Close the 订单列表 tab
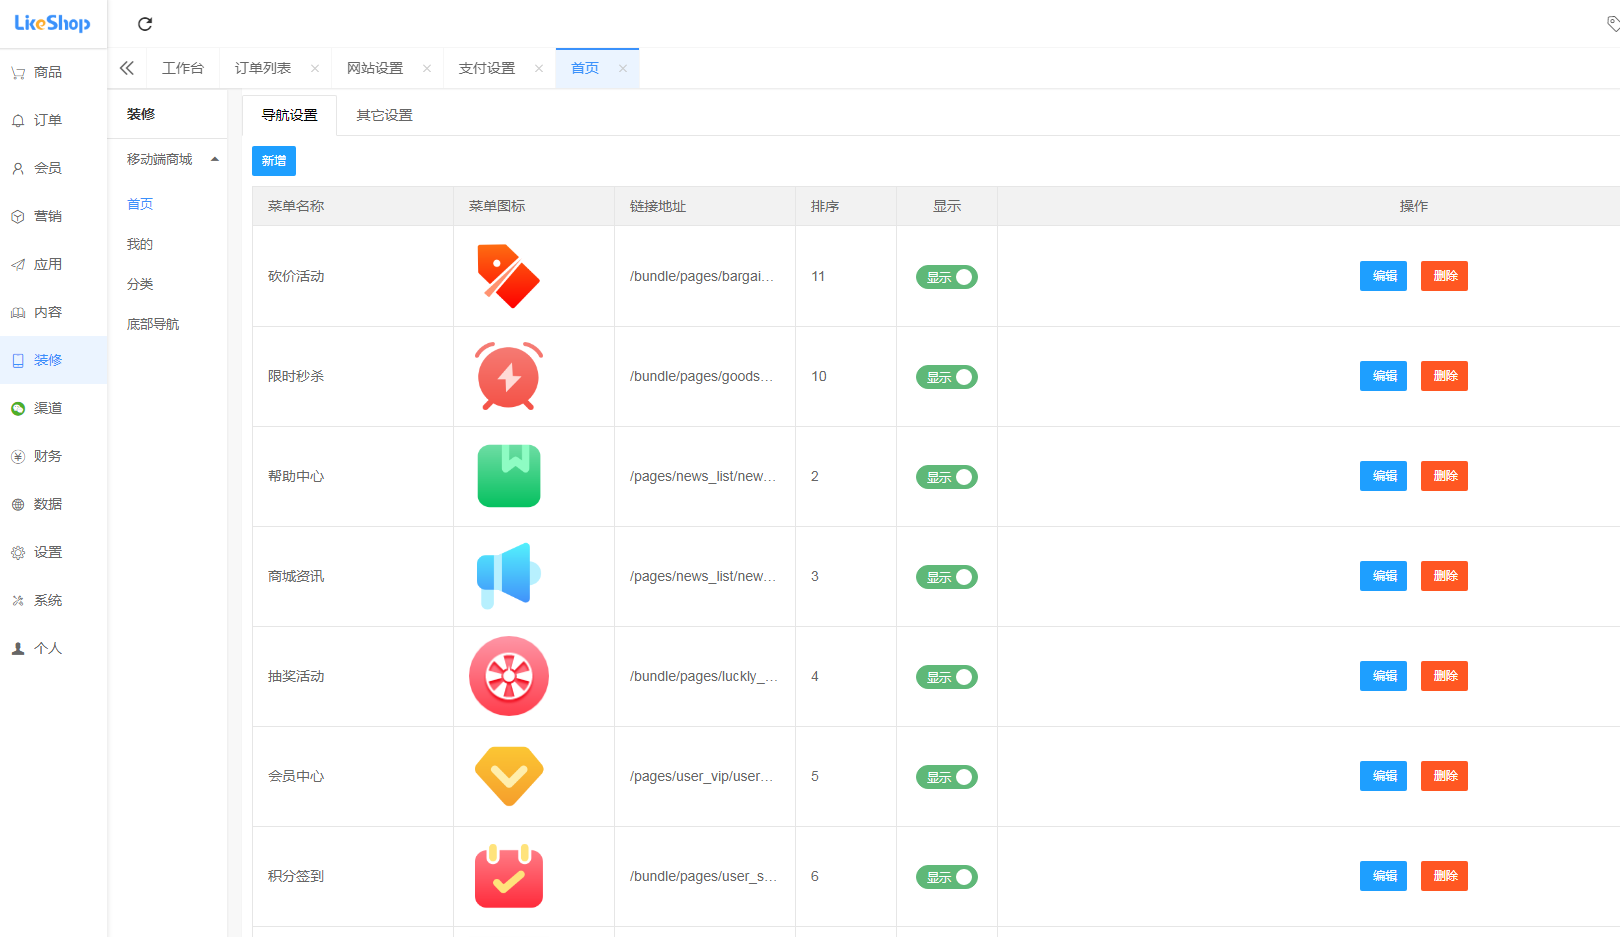Screen dimensions: 1620x937 [315, 69]
